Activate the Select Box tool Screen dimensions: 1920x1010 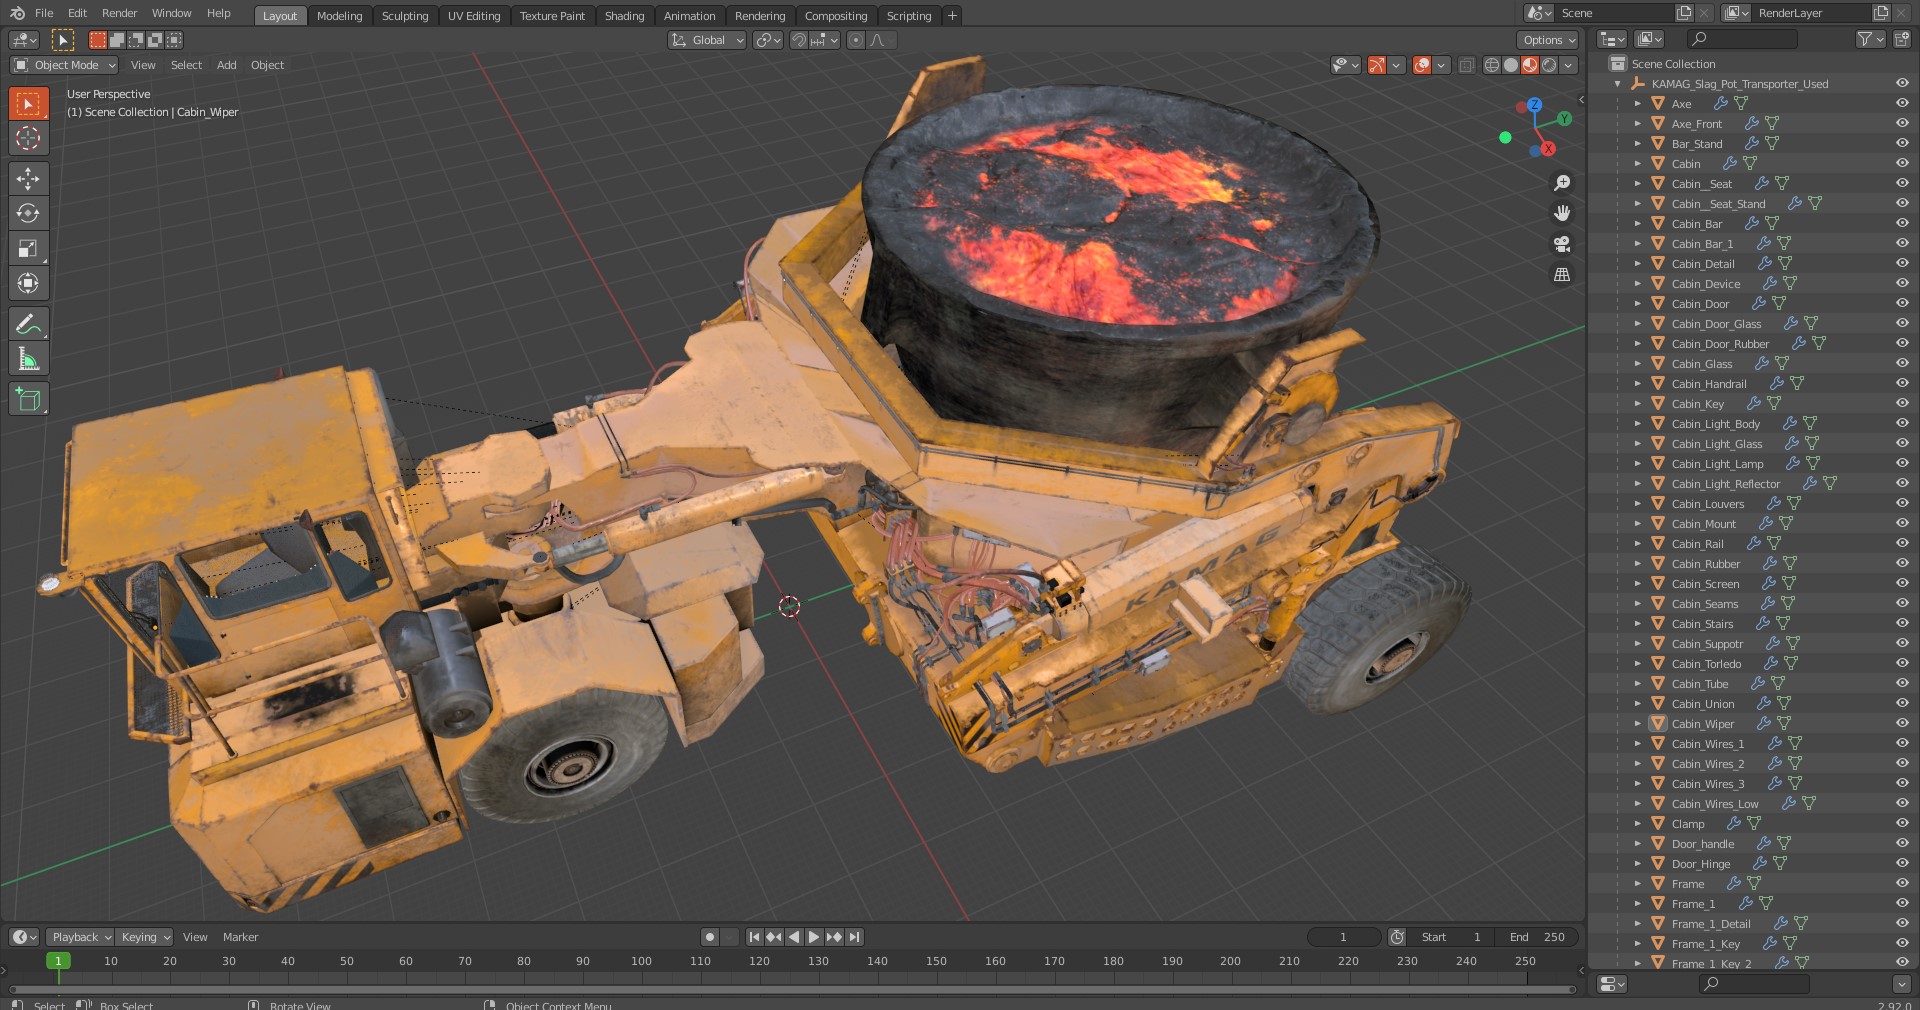28,103
